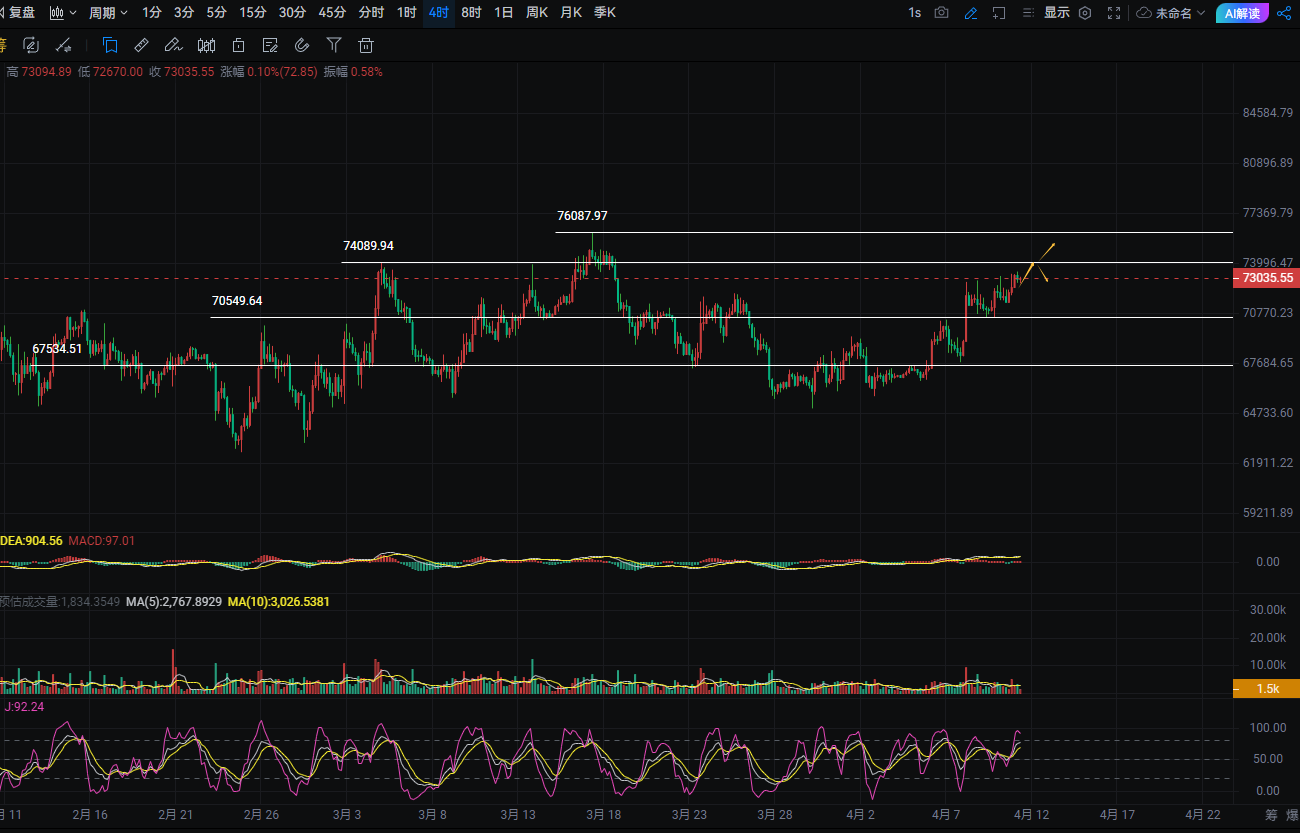
Task: Toggle the blue bookmark flag tool
Action: (110, 46)
